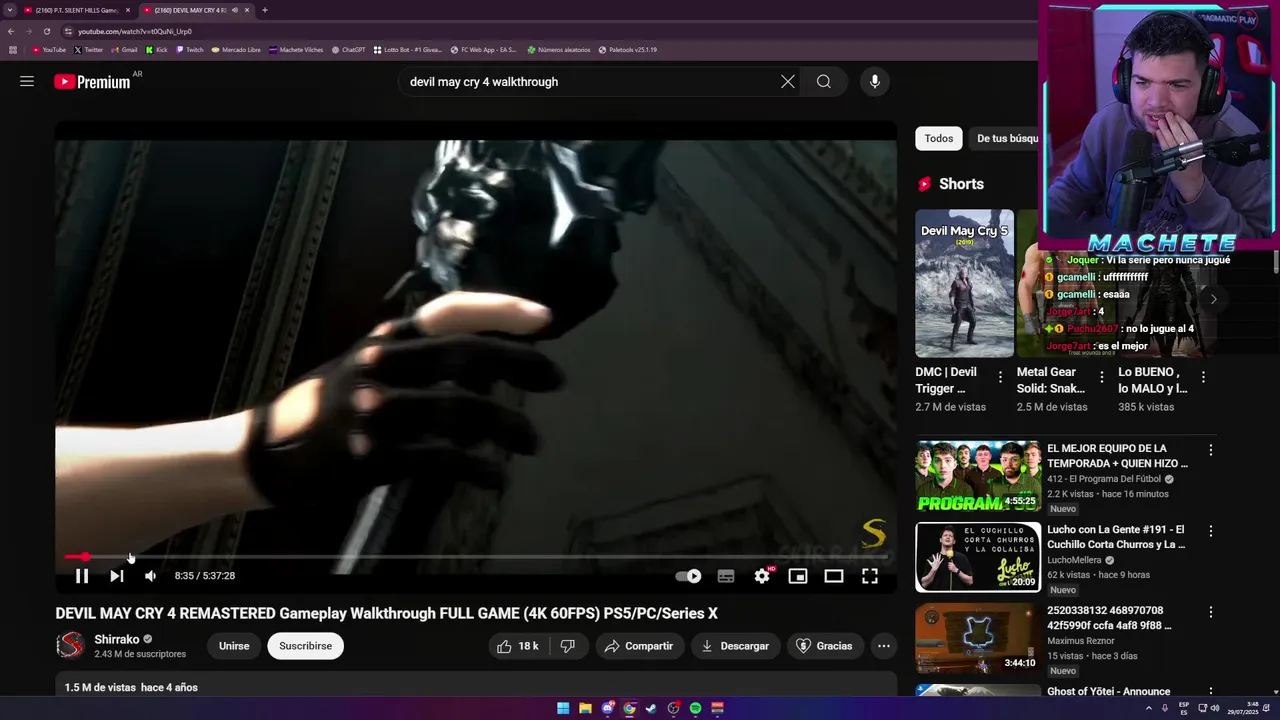The image size is (1280, 720).
Task: Open the YouTube hamburger guide menu
Action: tap(27, 82)
